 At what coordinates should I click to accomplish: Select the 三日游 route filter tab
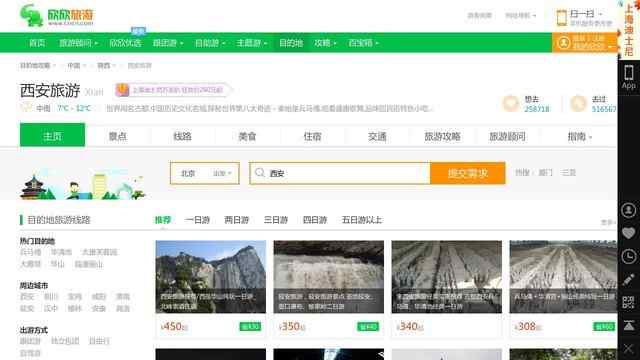coord(276,220)
